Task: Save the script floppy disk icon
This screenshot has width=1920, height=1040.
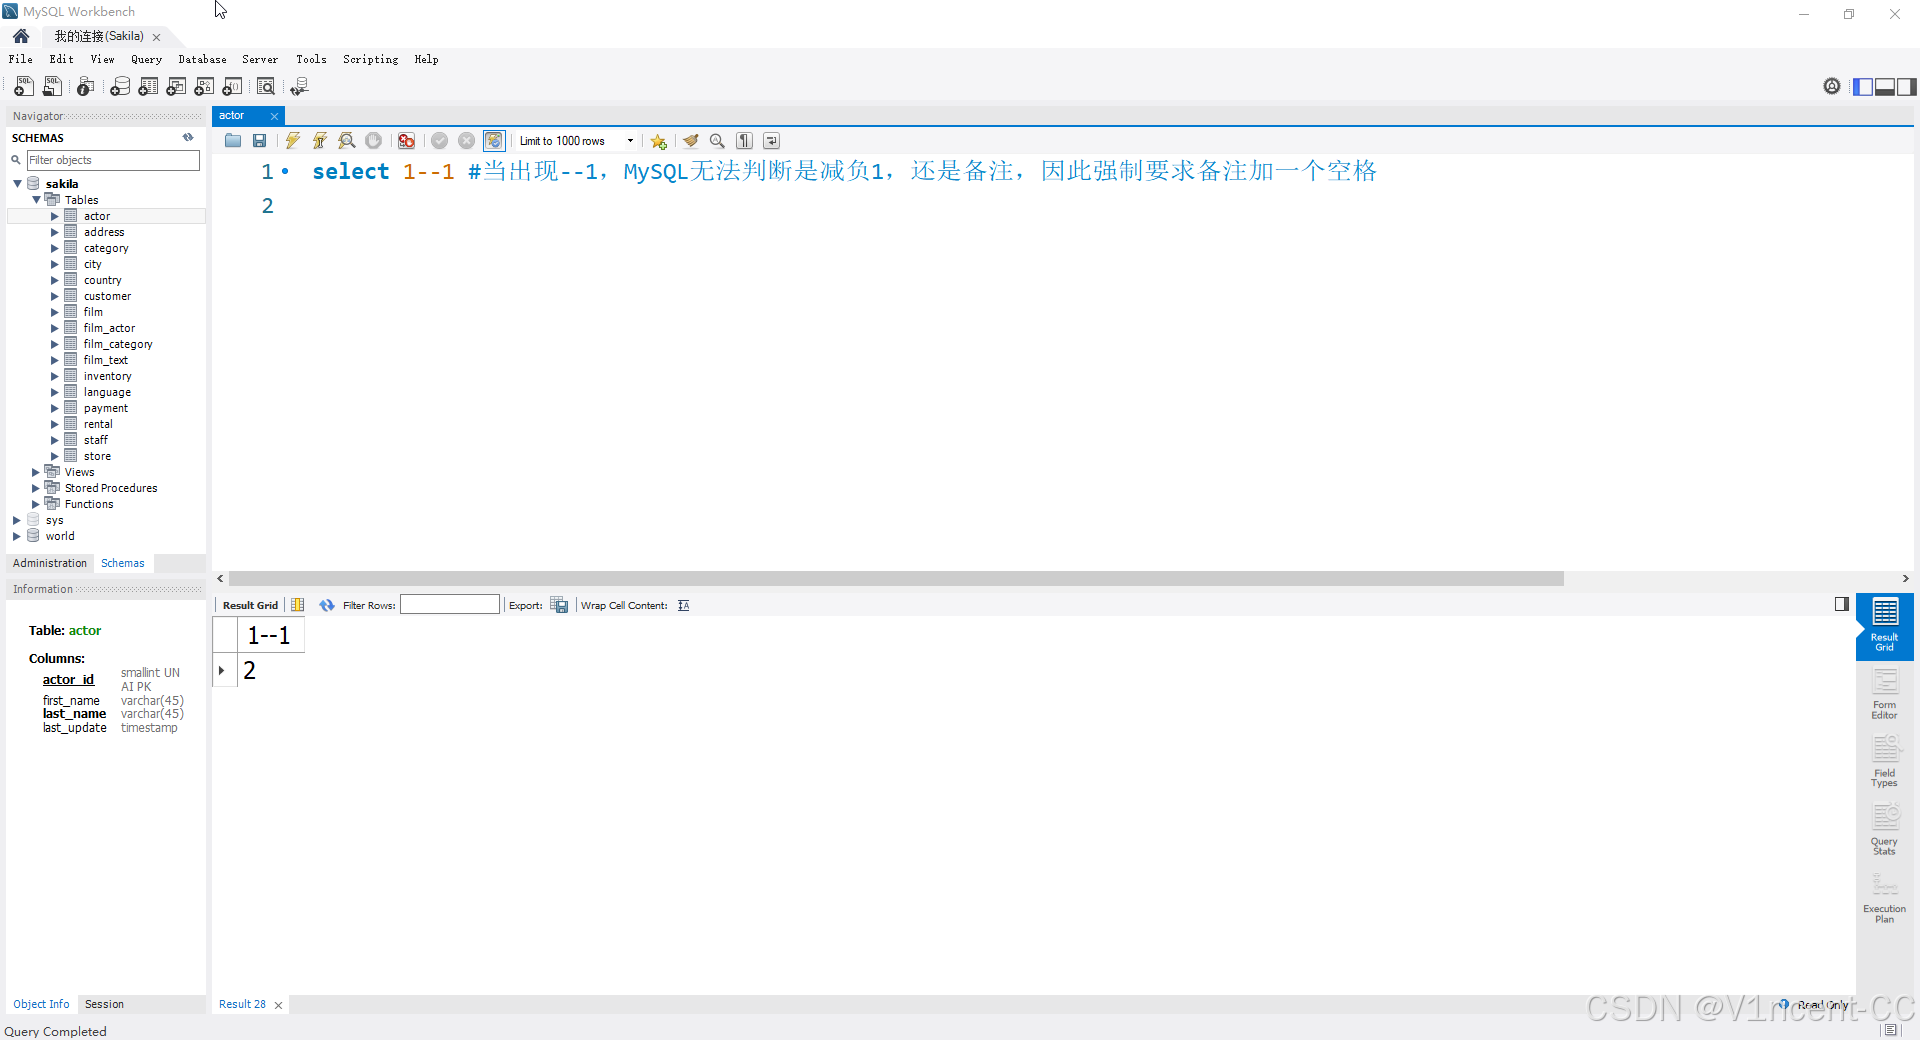Action: point(260,141)
